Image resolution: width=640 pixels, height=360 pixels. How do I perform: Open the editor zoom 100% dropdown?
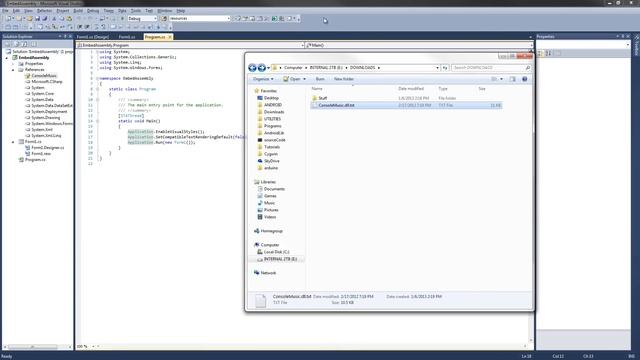(x=93, y=347)
